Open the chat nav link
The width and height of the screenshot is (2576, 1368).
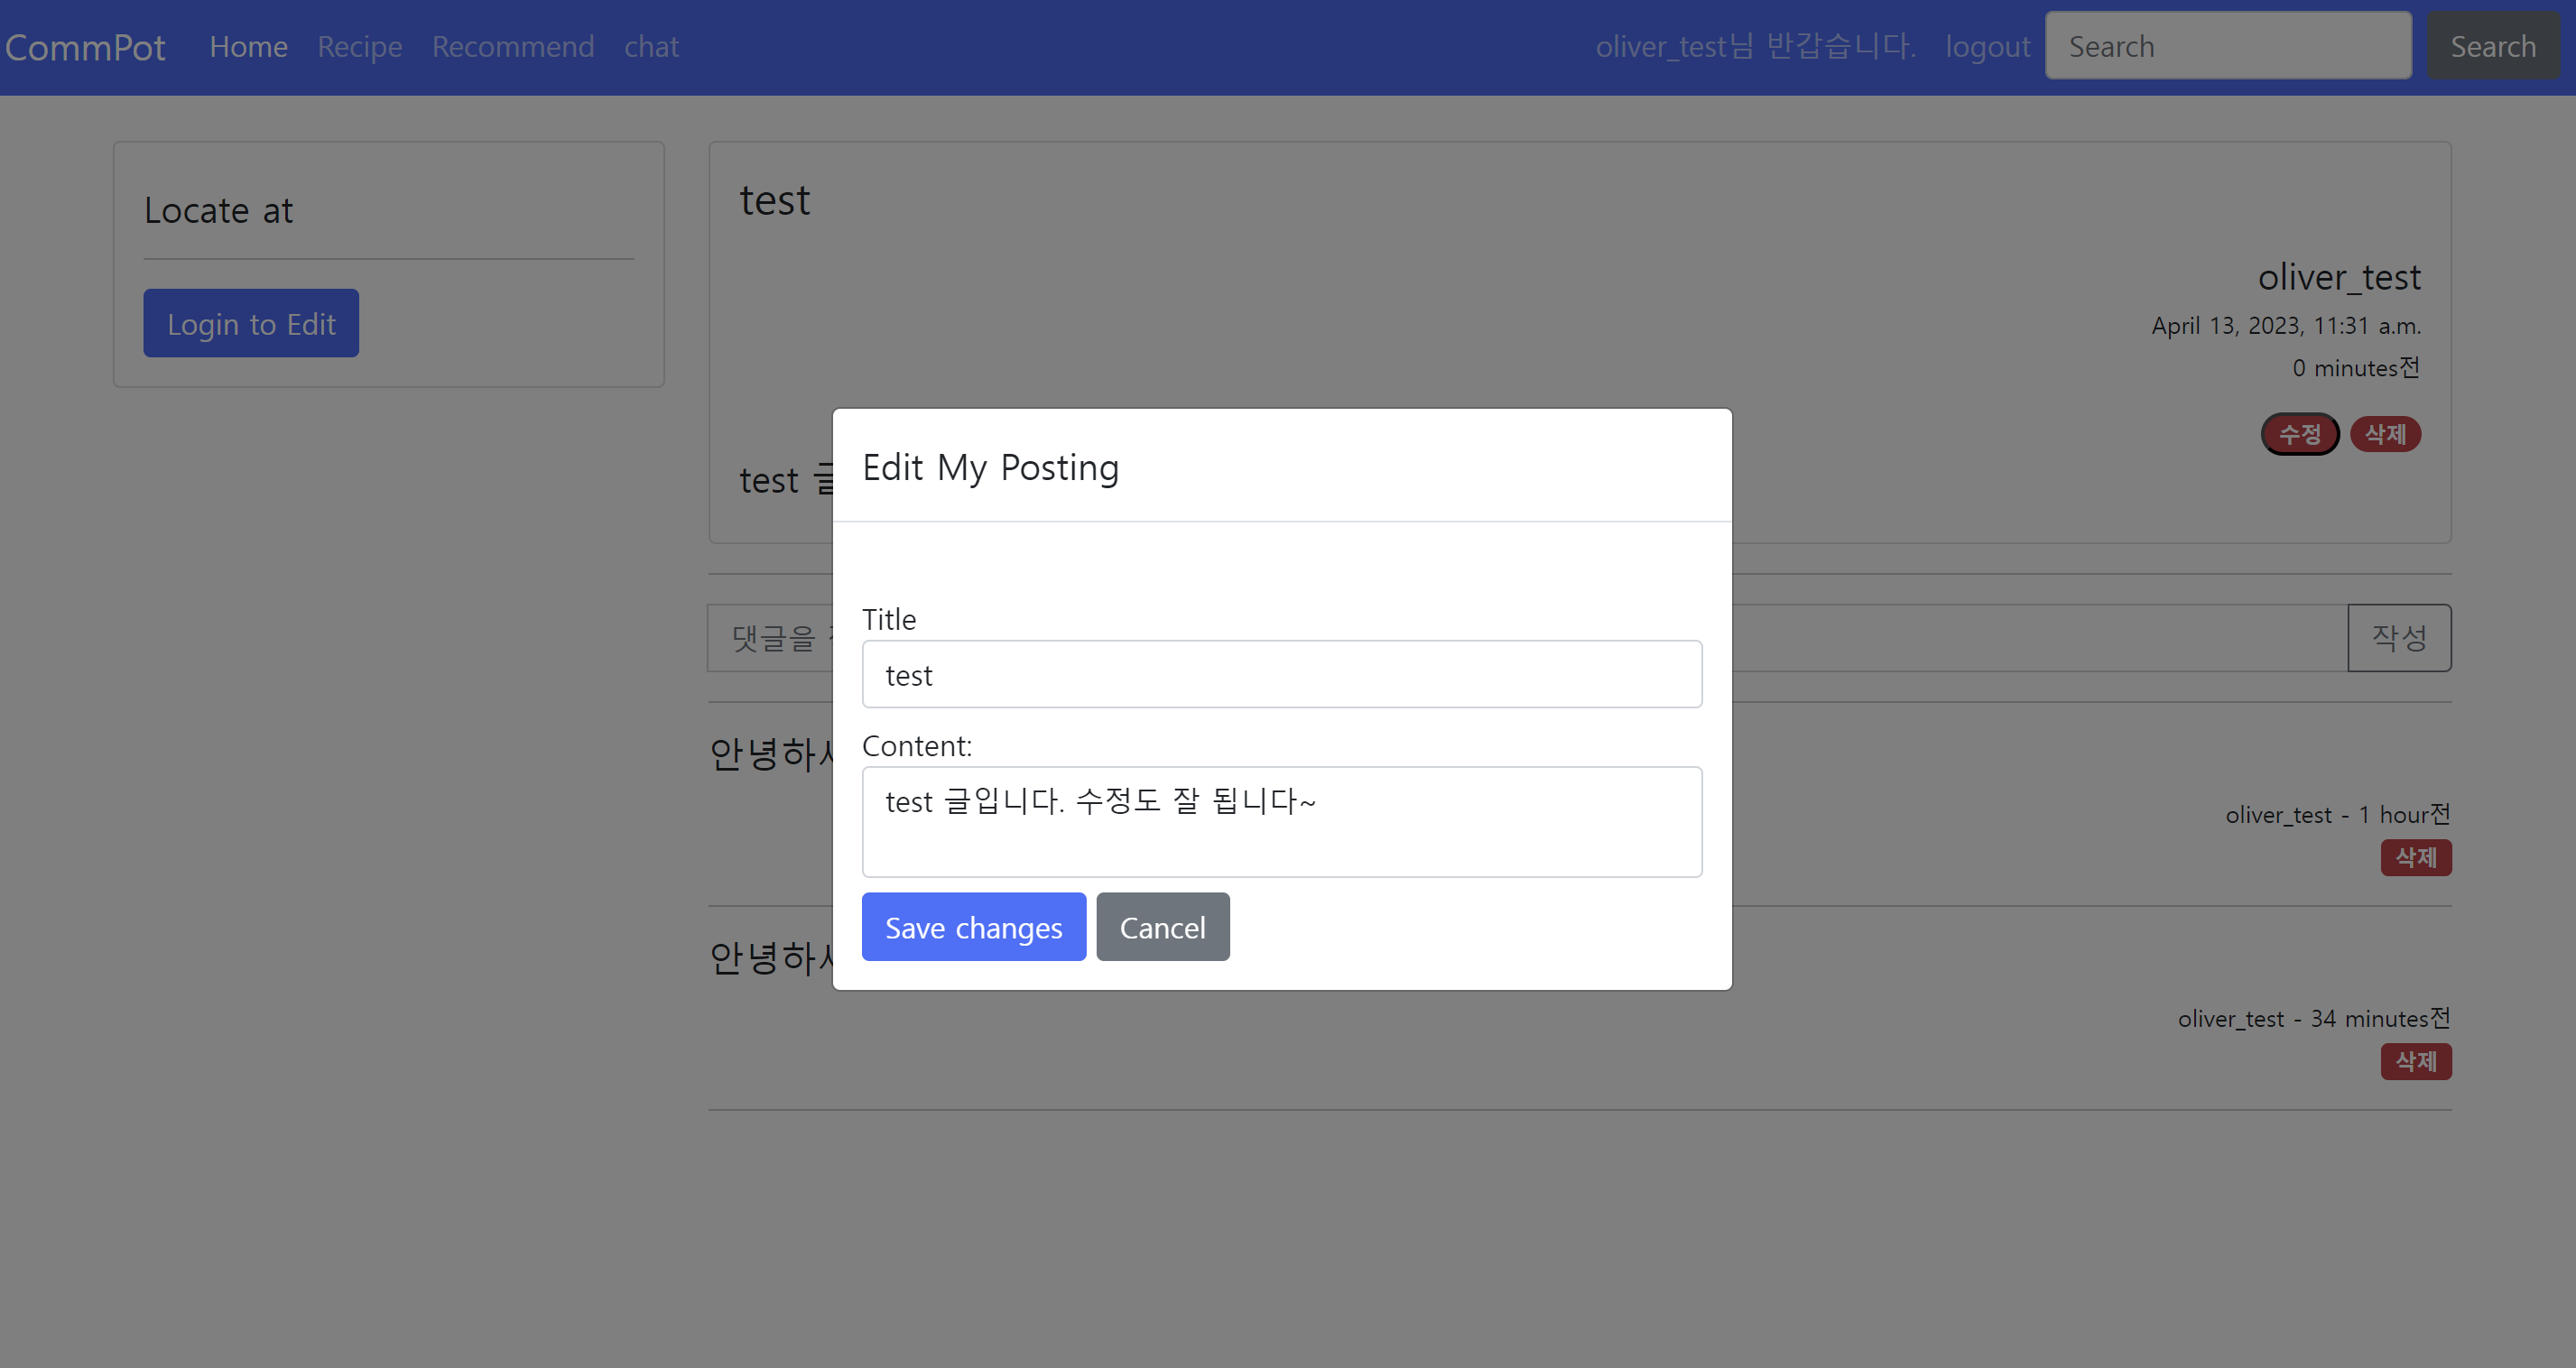pyautogui.click(x=651, y=47)
